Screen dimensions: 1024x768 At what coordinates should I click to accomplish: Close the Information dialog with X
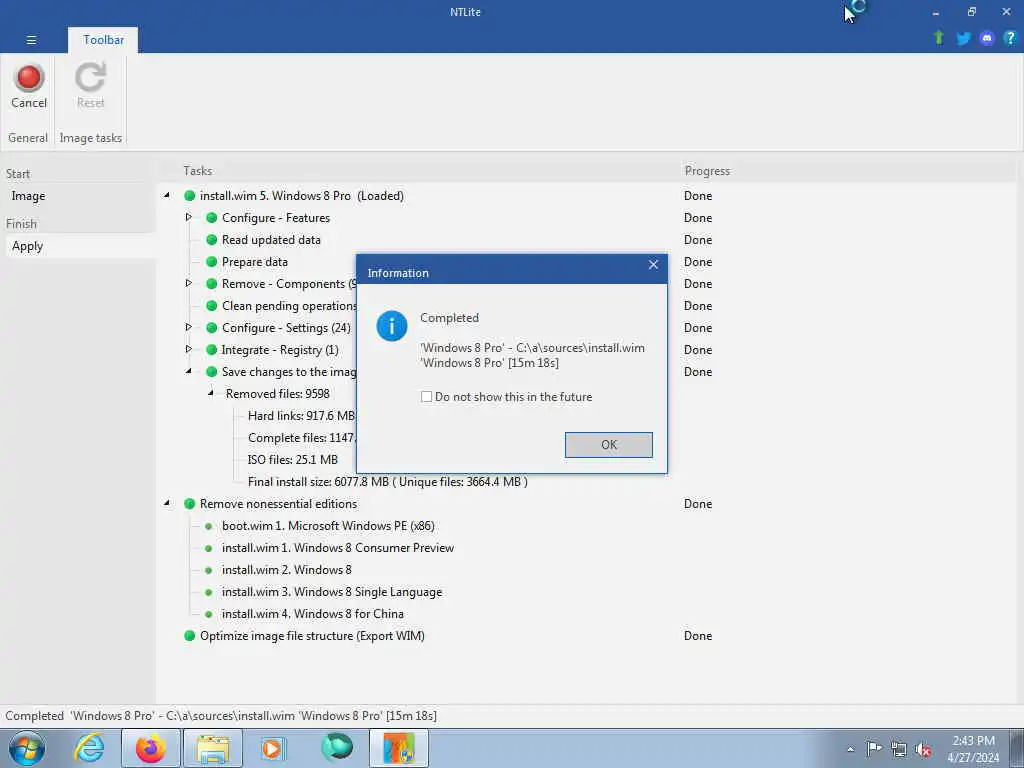[x=653, y=264]
